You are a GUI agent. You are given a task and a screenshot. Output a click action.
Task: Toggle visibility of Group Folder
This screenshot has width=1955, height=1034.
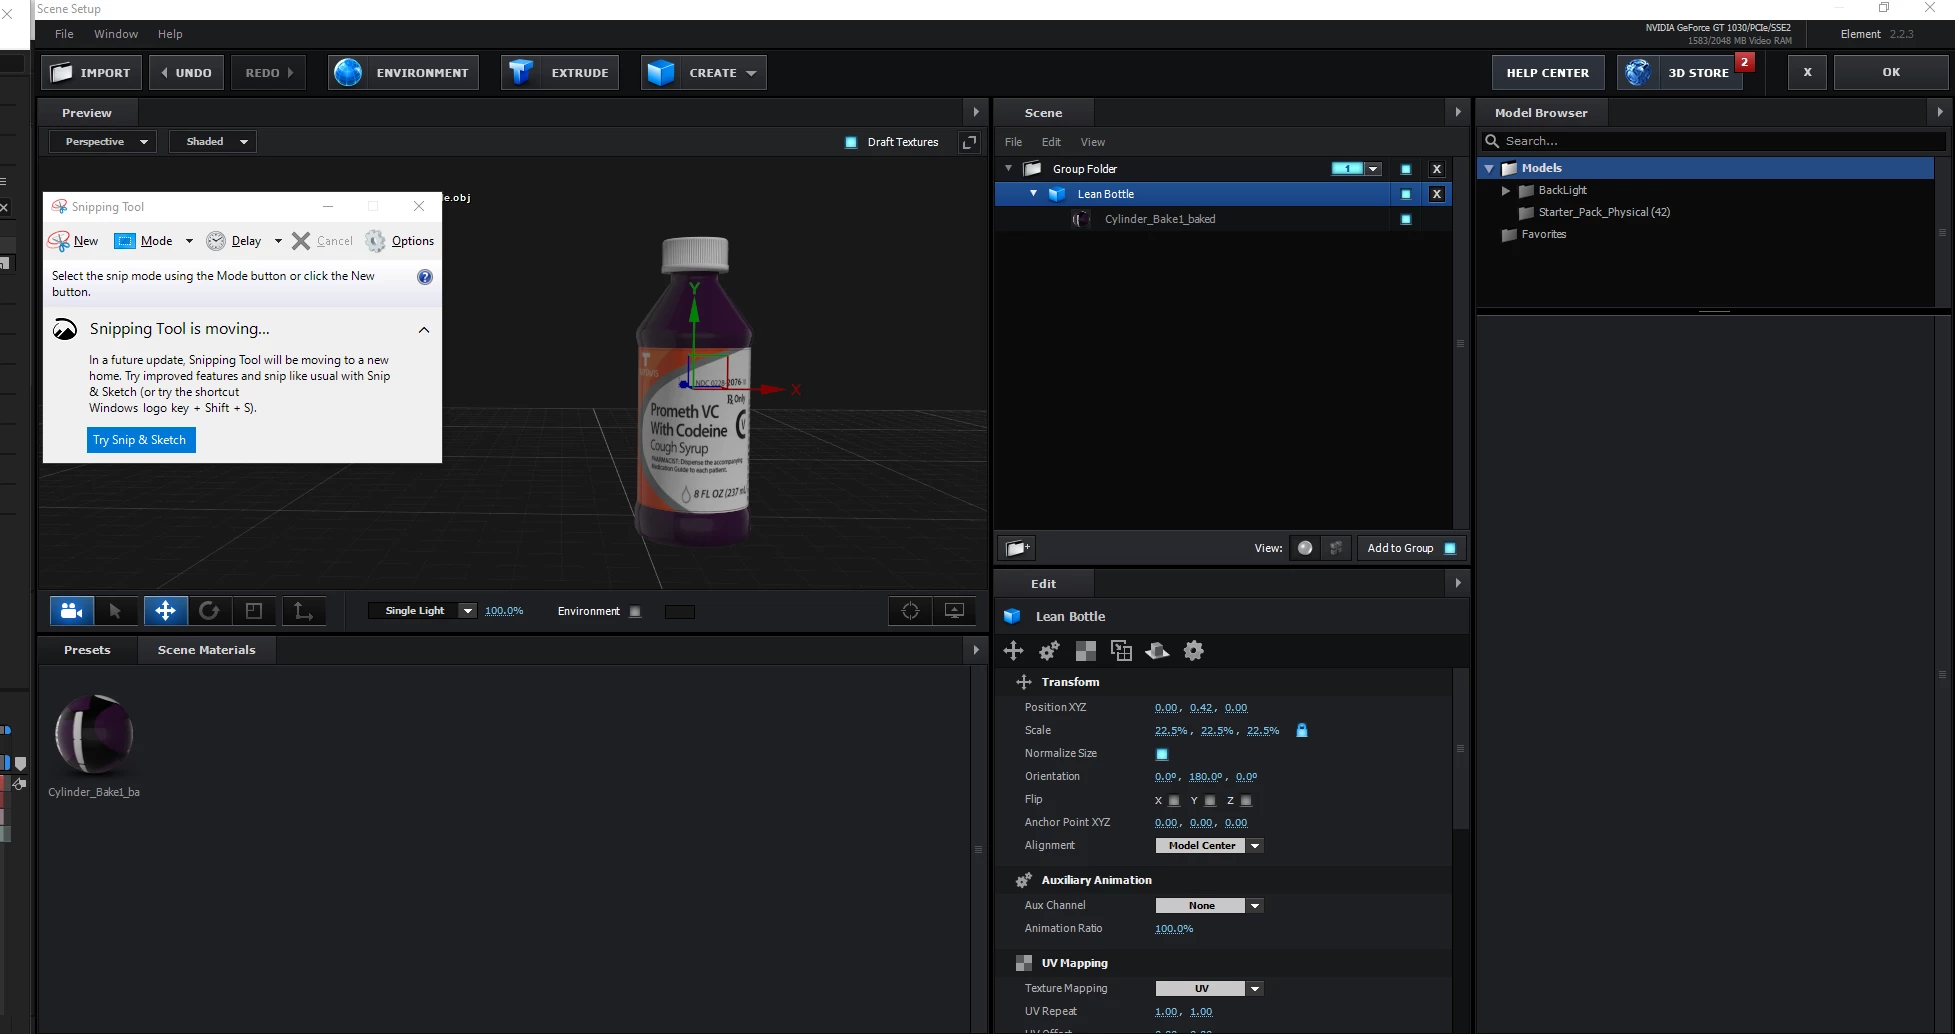click(x=1406, y=169)
